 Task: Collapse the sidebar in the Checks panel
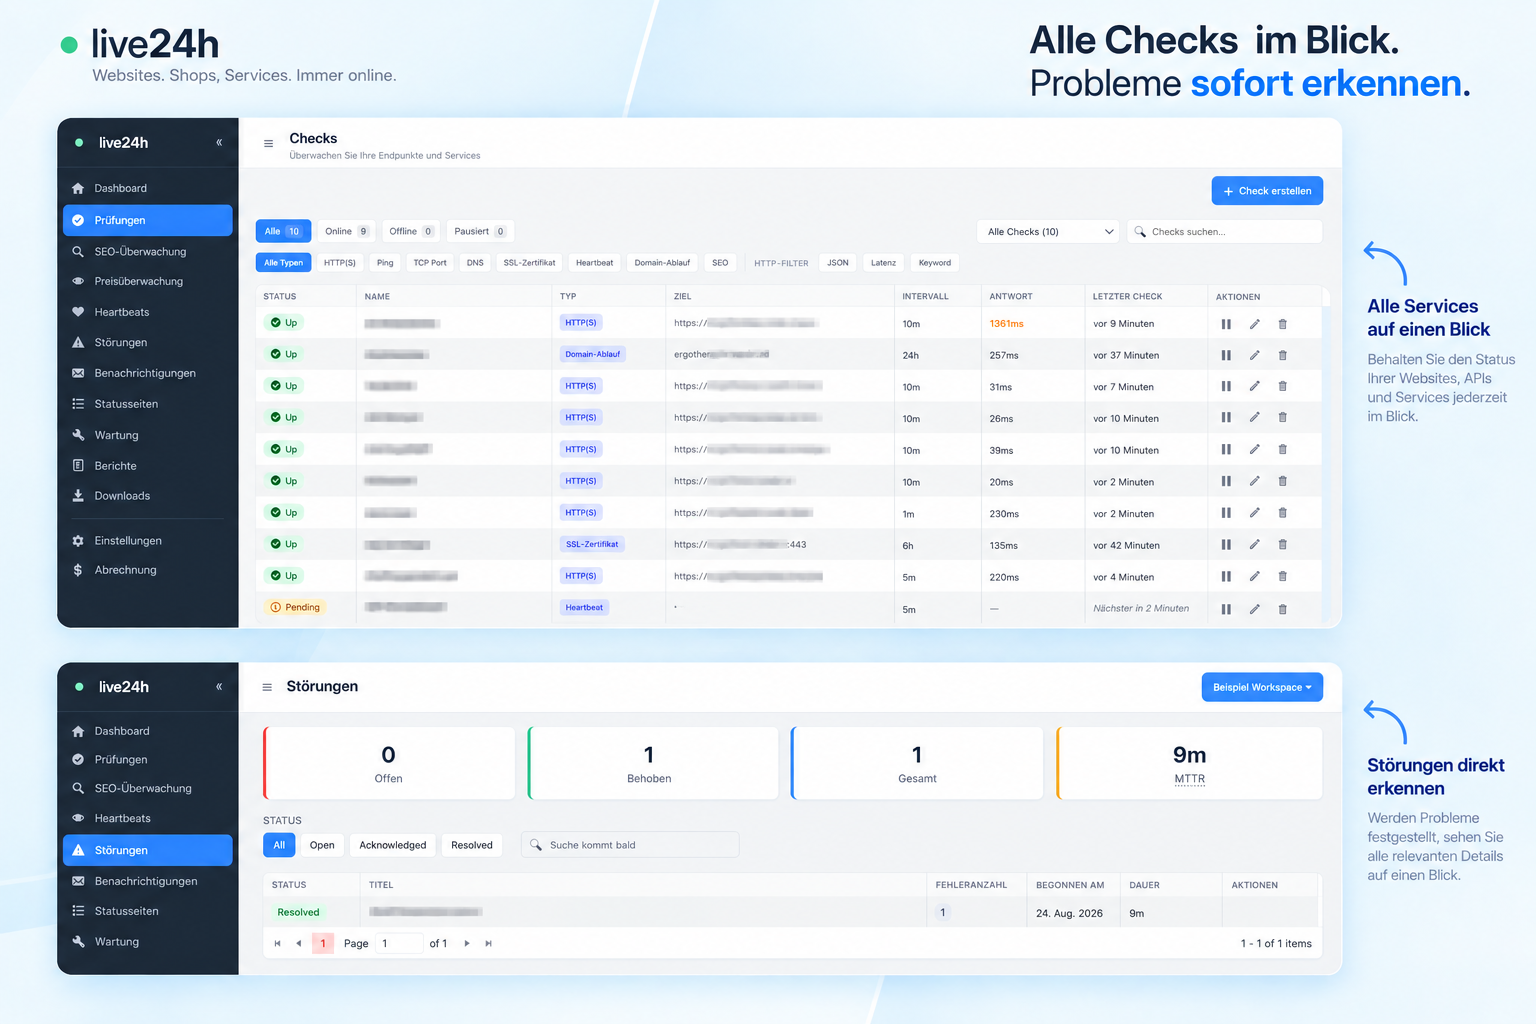click(x=219, y=142)
